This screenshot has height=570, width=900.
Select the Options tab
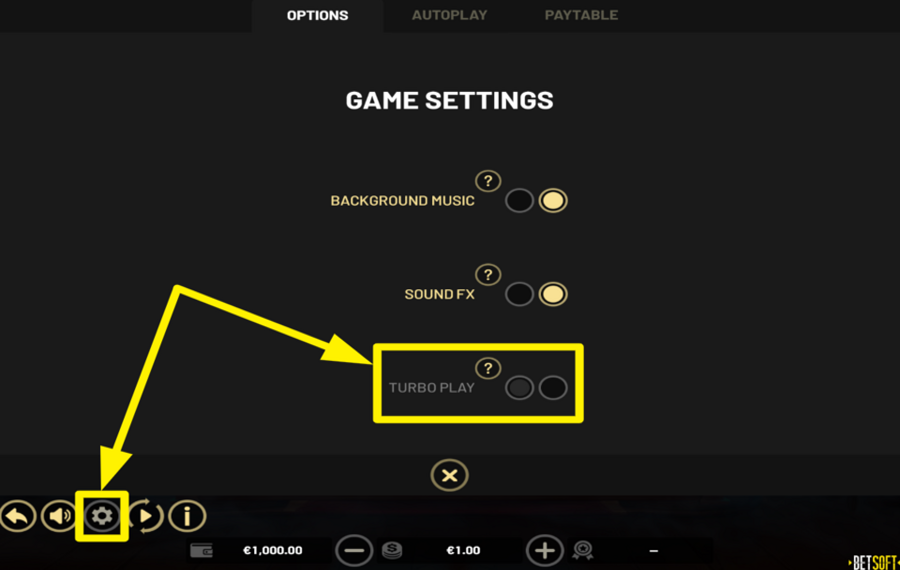click(x=317, y=15)
